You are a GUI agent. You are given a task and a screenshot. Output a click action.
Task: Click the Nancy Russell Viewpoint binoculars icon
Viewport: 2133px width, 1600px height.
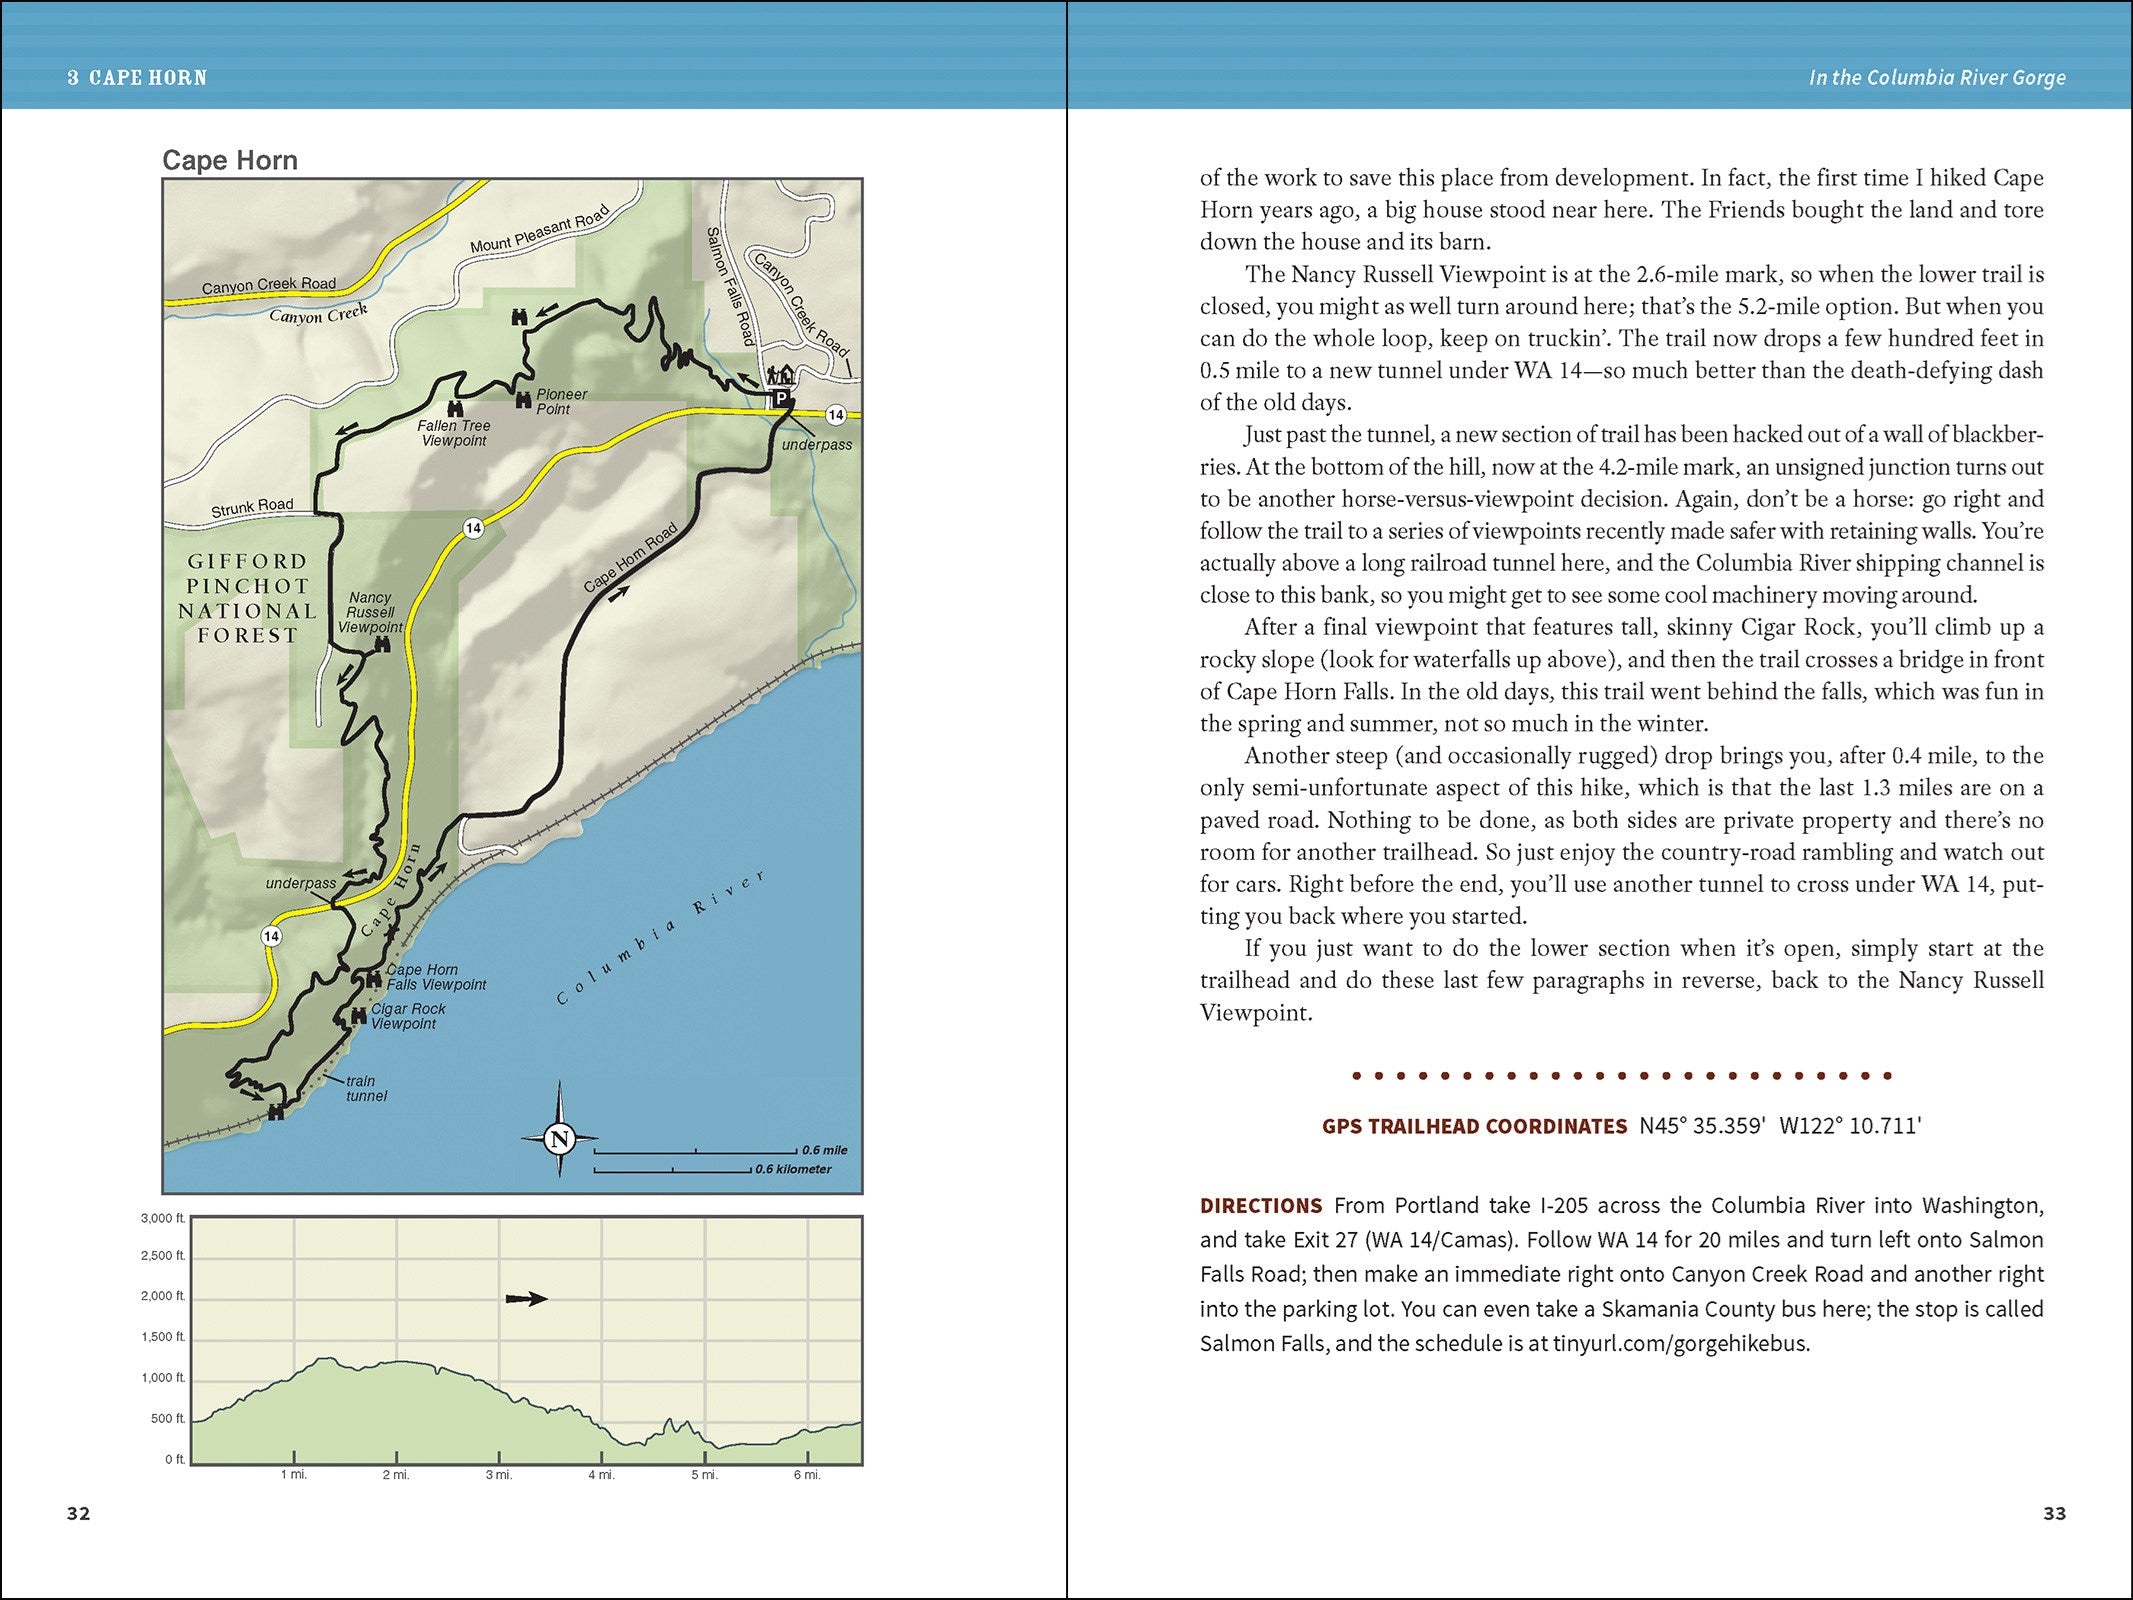click(382, 645)
